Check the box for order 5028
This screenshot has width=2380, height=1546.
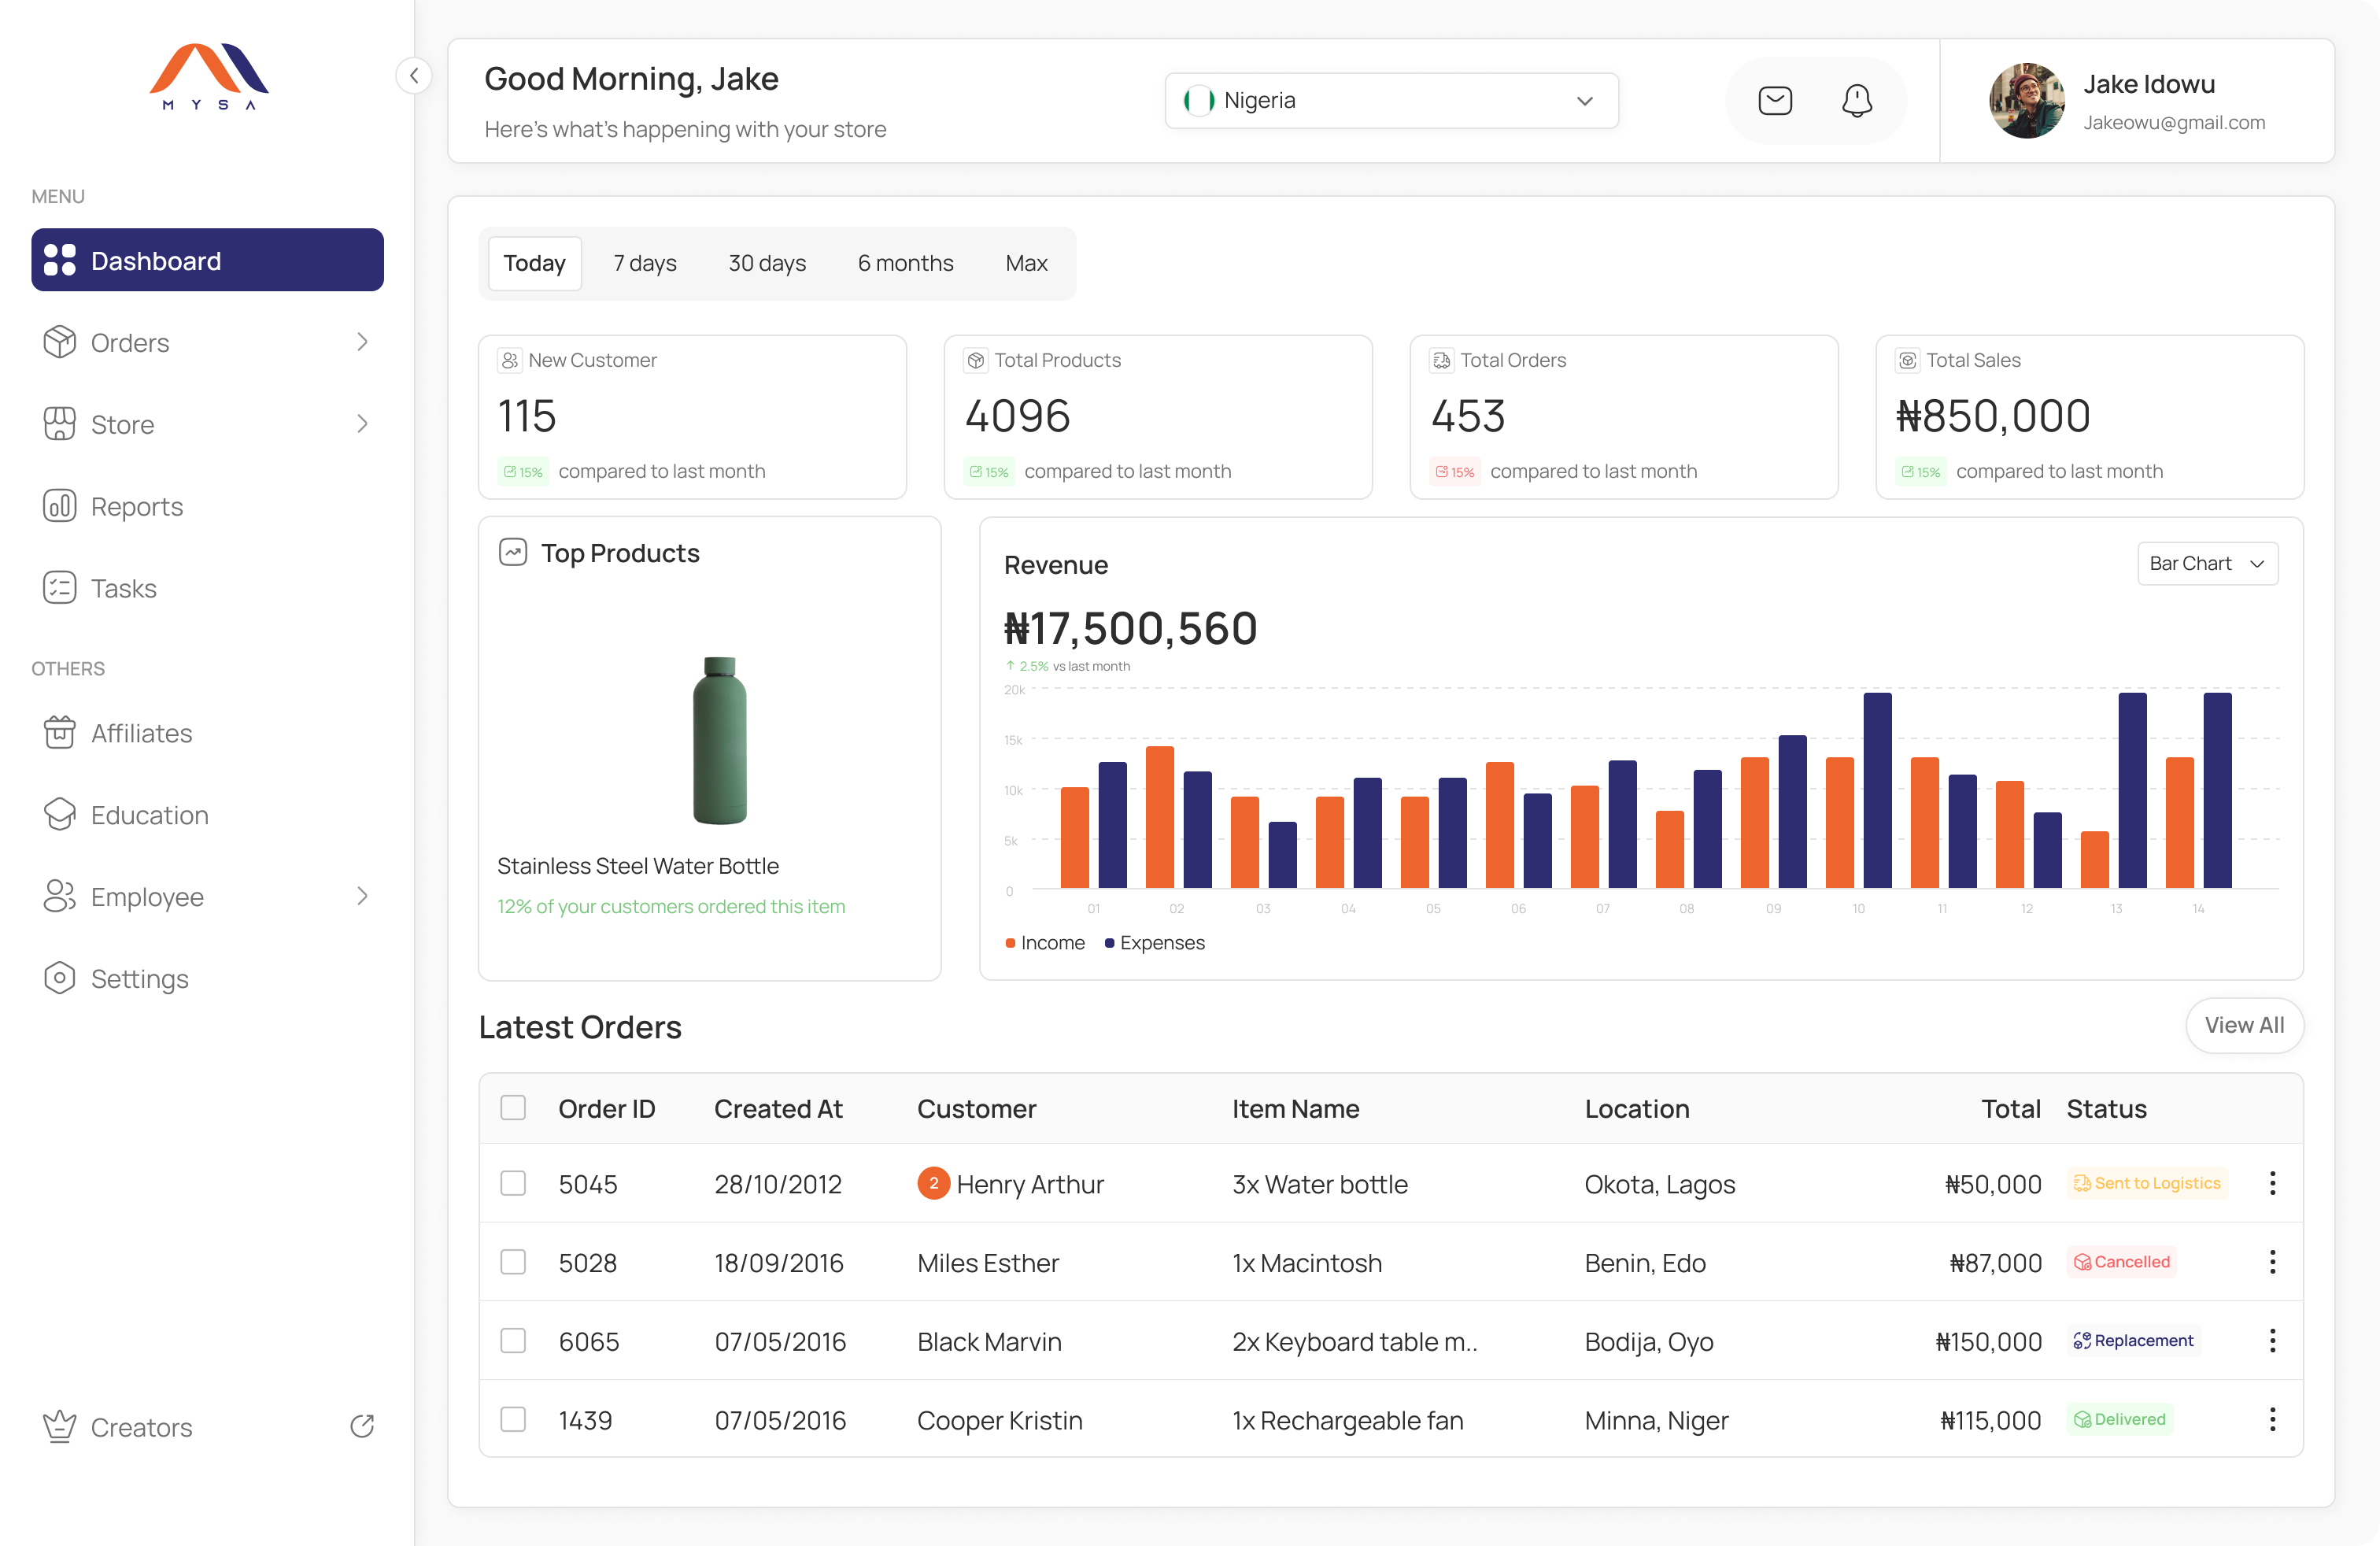tap(513, 1262)
